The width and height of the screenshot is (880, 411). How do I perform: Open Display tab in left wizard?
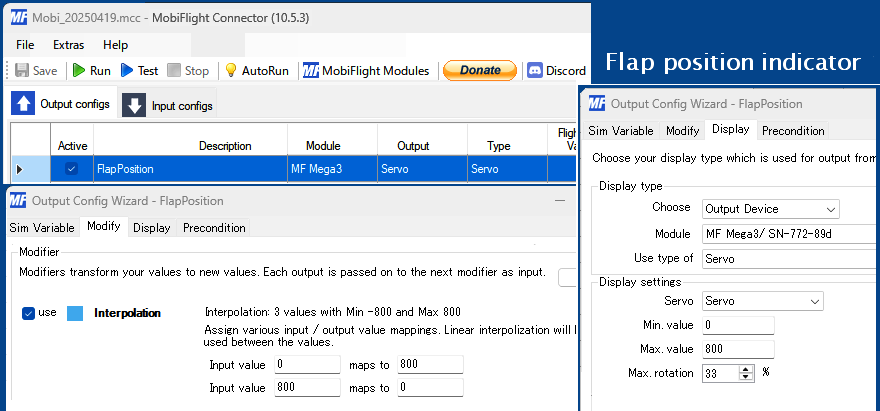coord(152,228)
